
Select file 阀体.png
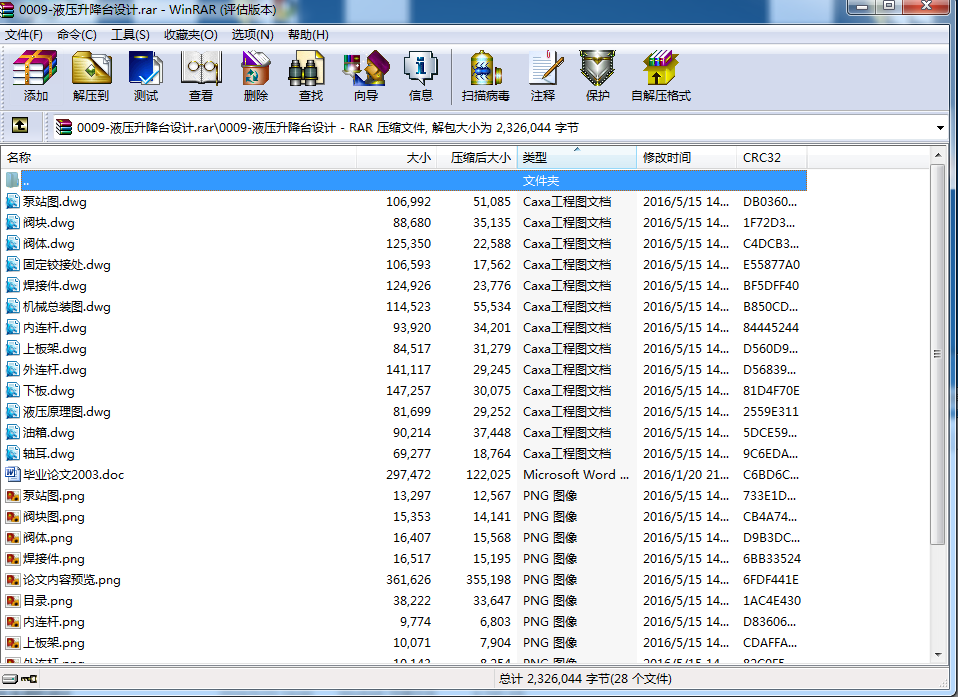48,538
